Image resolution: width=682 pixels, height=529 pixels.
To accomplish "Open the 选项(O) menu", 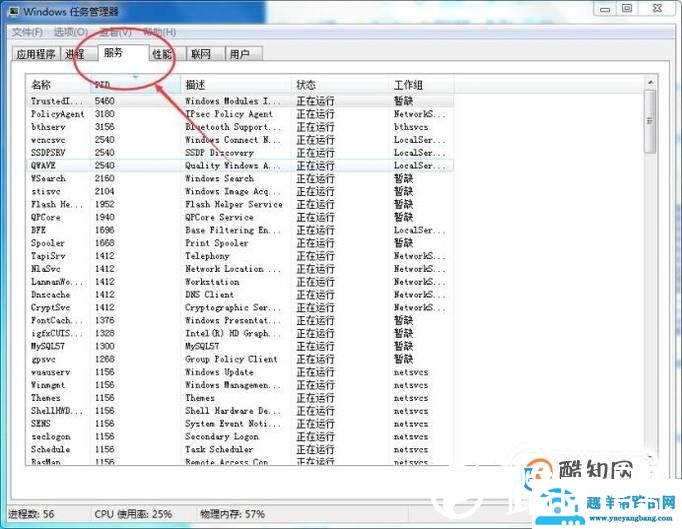I will click(70, 32).
